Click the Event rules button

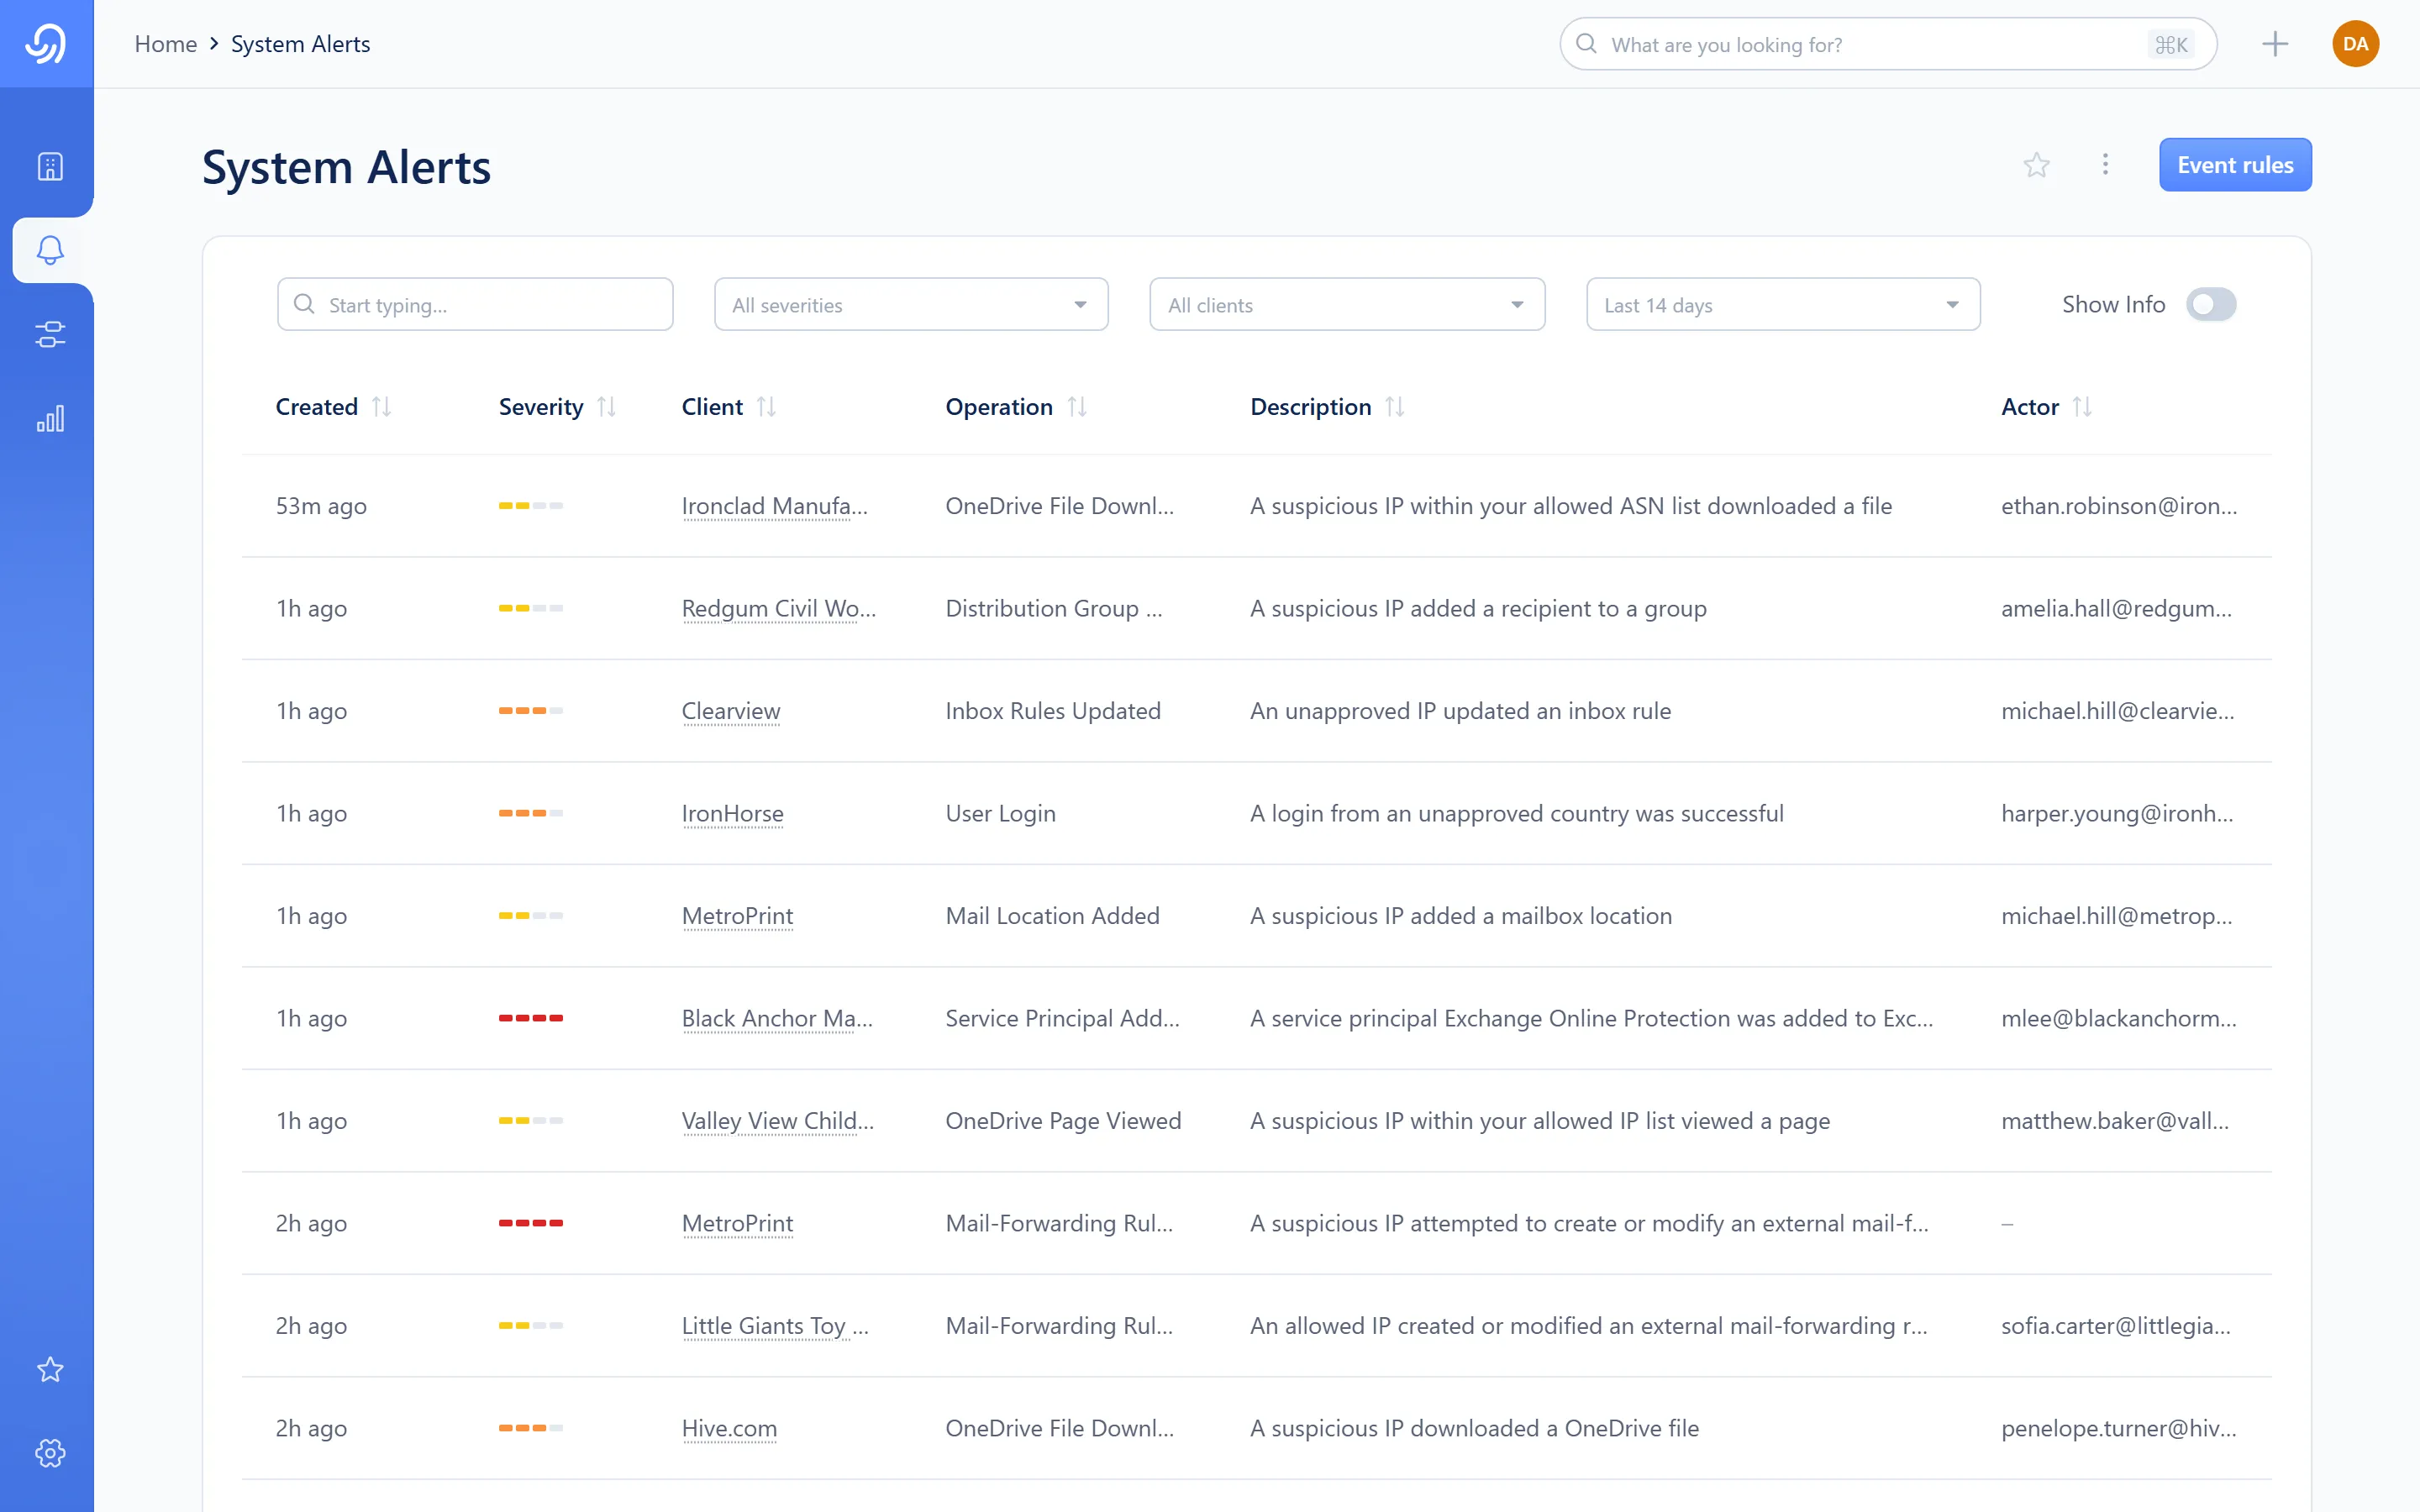[x=2235, y=165]
